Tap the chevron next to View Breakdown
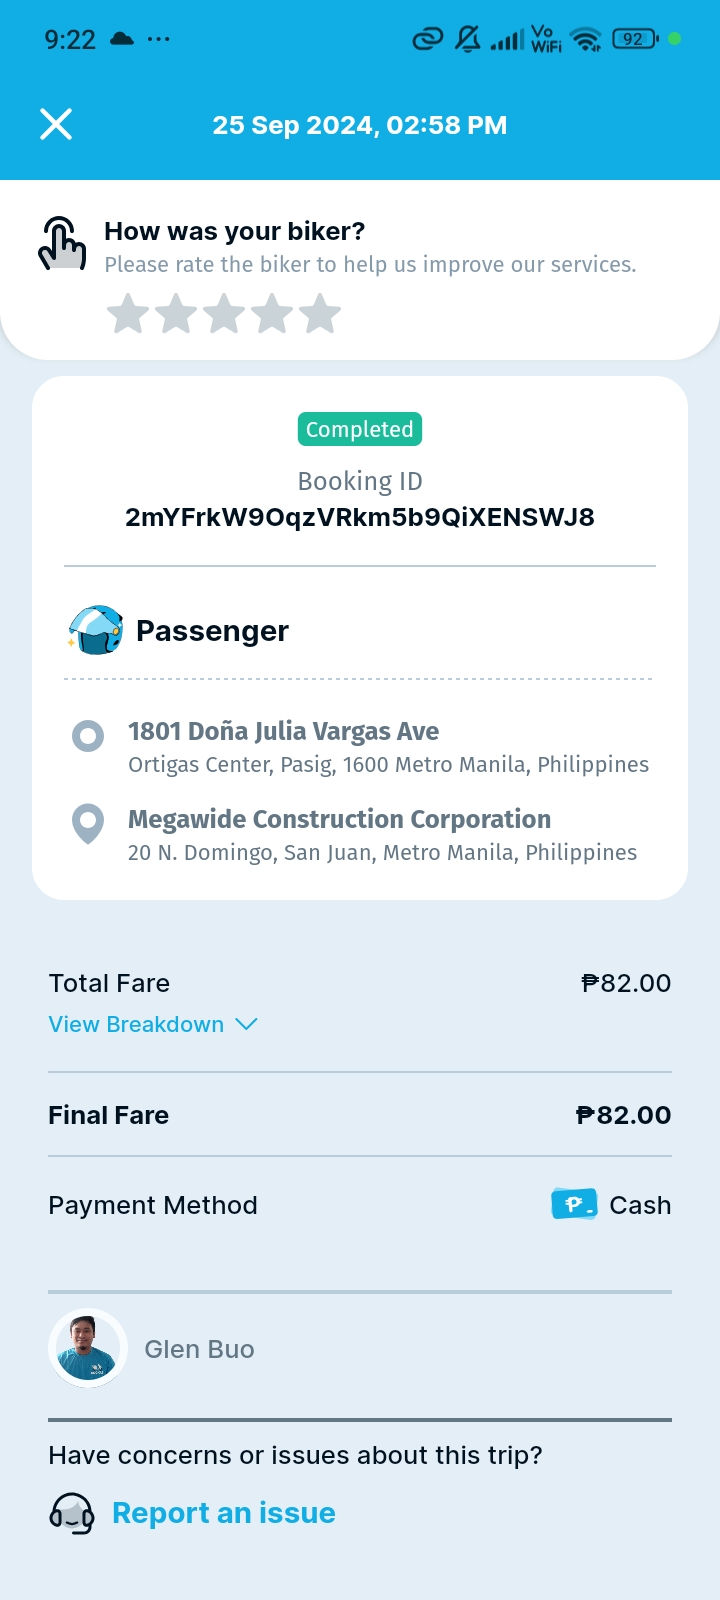720x1600 pixels. (246, 1024)
